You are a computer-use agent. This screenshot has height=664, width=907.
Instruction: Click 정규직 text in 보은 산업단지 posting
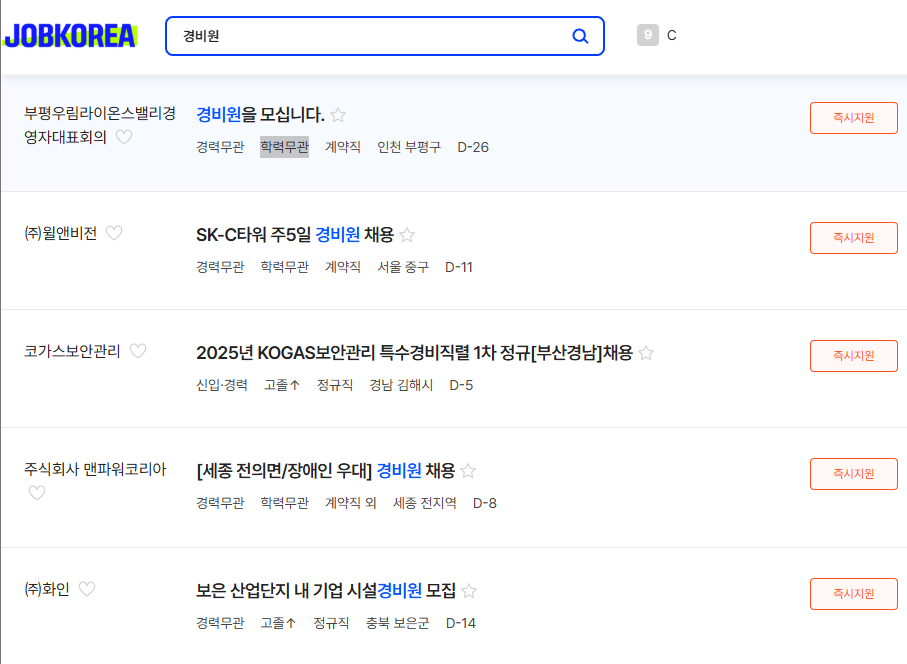tap(331, 622)
